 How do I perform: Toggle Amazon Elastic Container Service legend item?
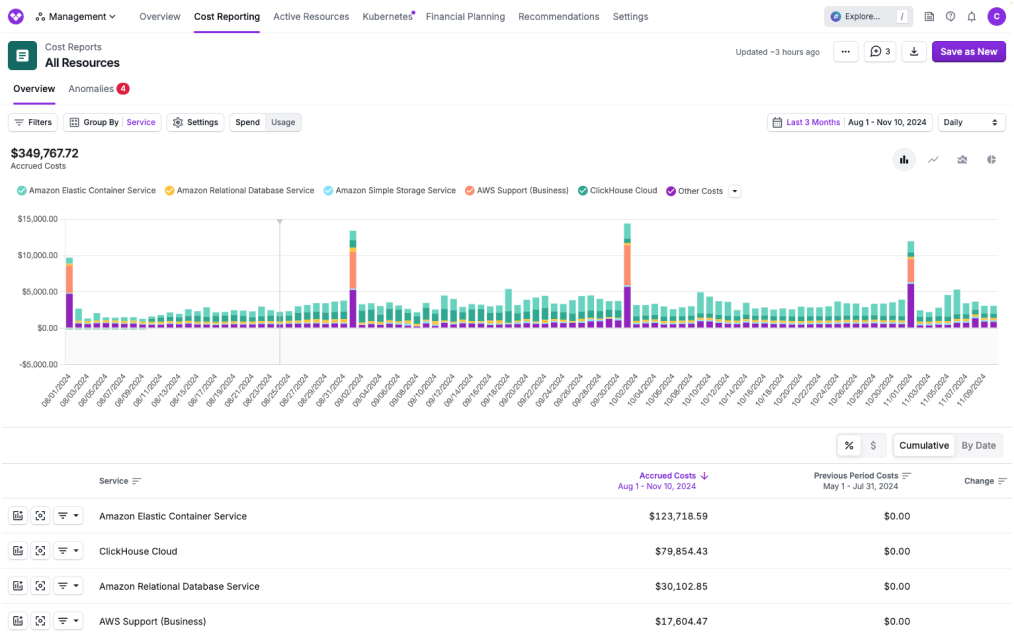pos(86,191)
